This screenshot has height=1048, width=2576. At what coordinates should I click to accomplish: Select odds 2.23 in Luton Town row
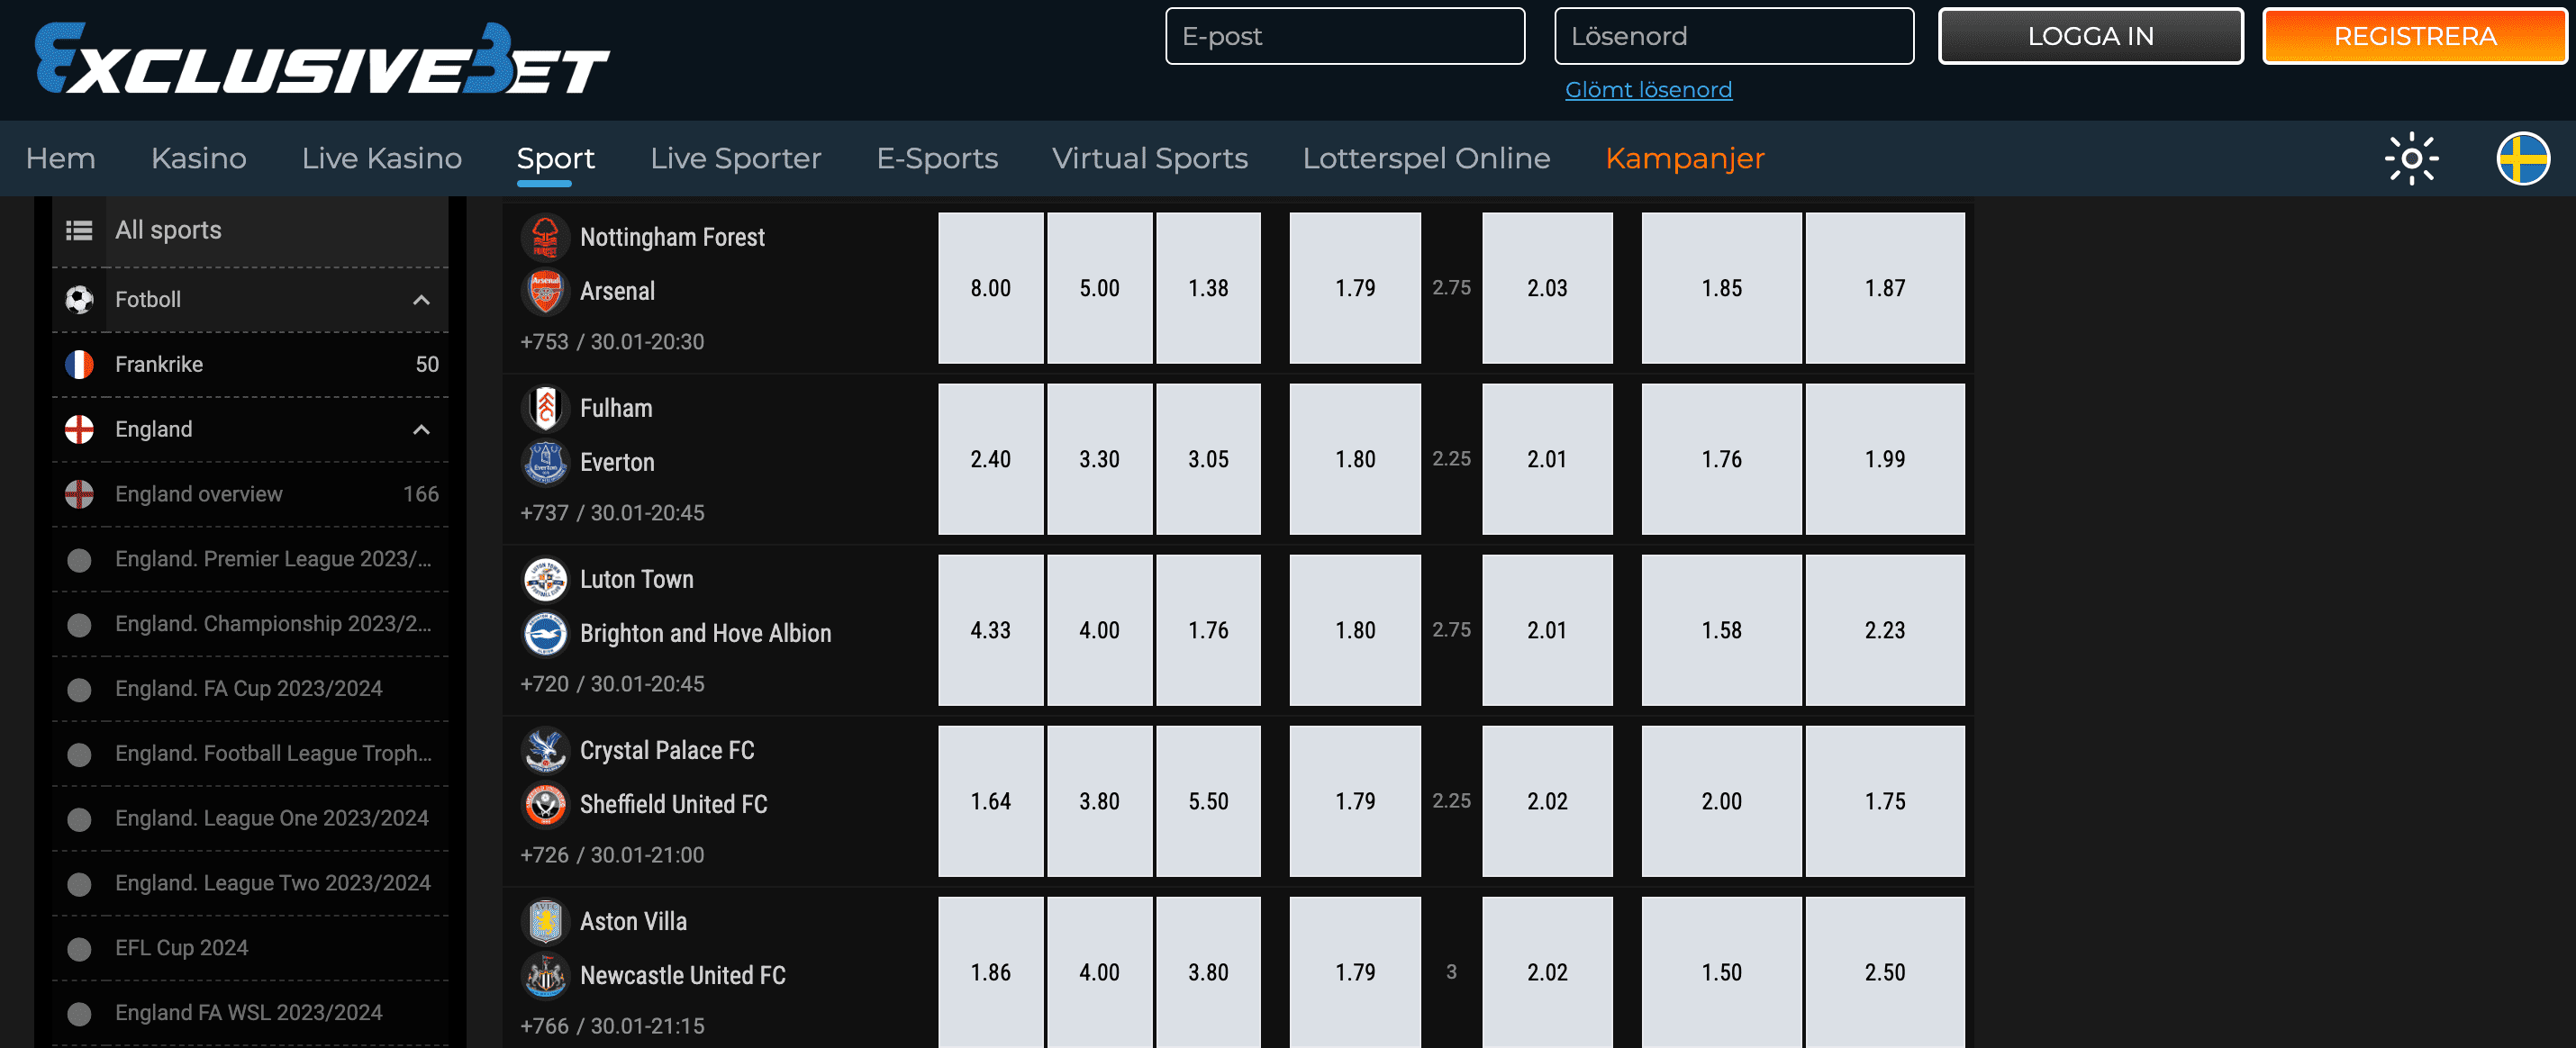click(x=1885, y=630)
